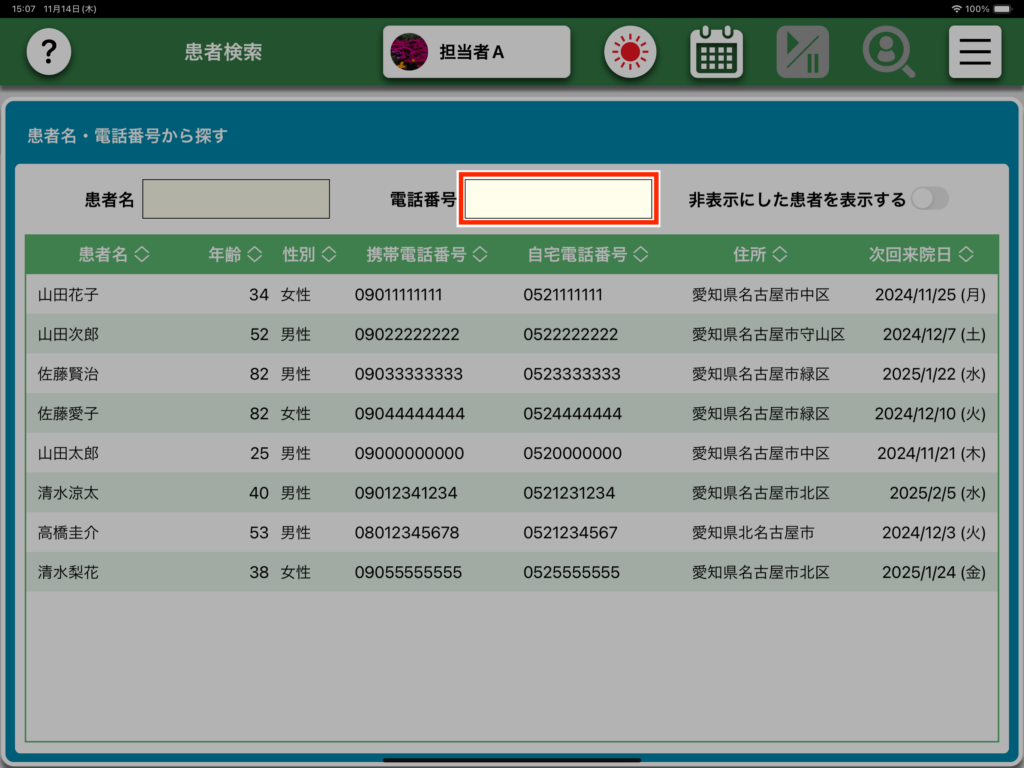Tap the red sun icon button
Viewport: 1024px width, 768px height.
629,52
